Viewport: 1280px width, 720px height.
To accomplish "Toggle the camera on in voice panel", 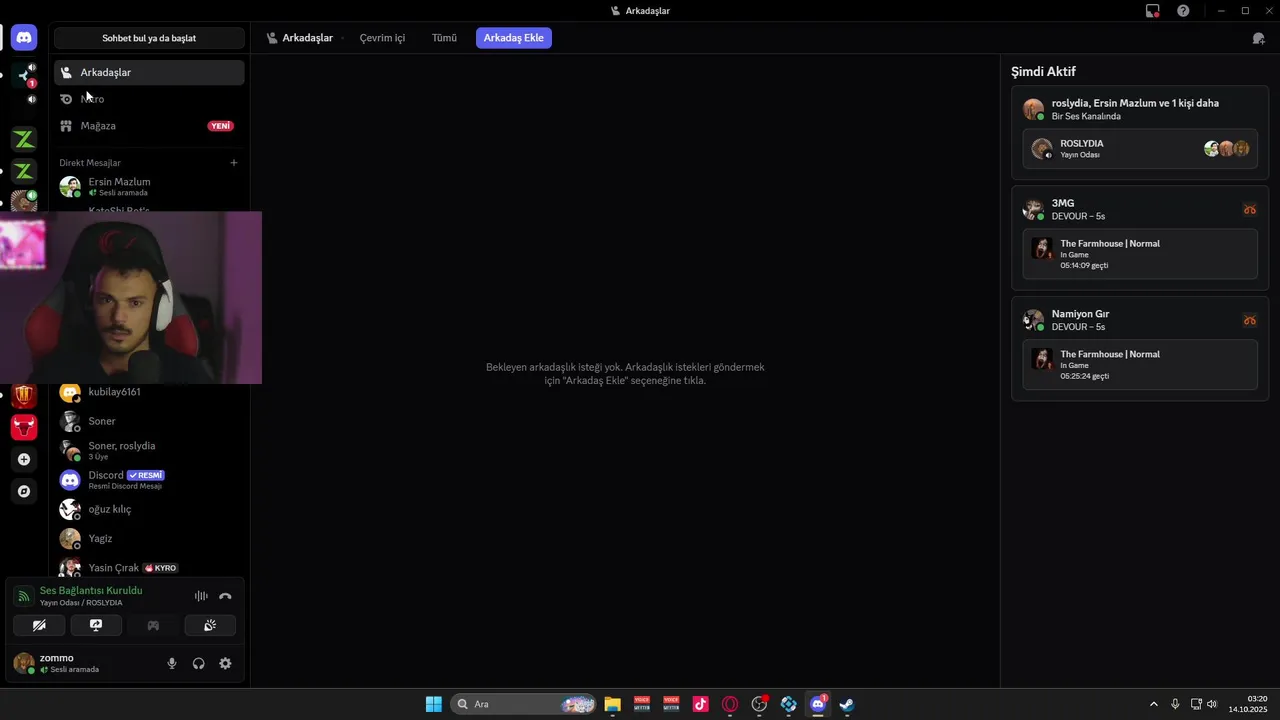I will coord(39,625).
